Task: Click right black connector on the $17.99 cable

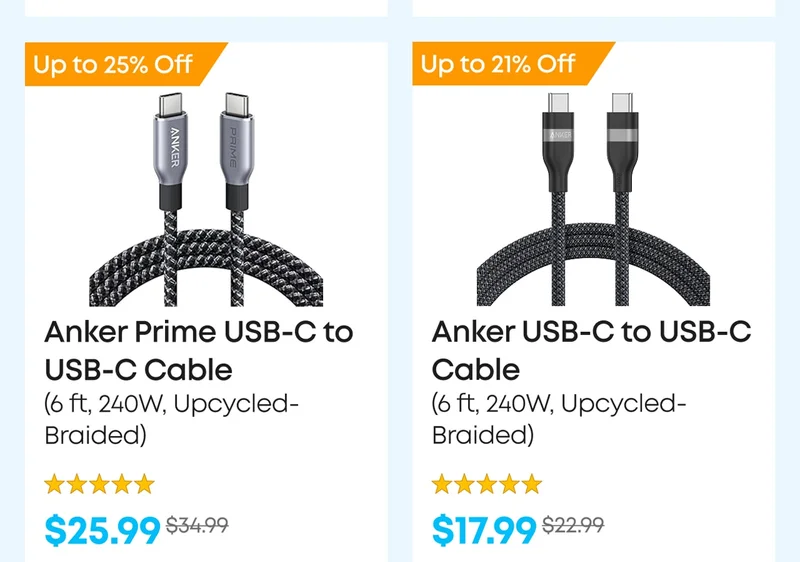Action: 623,130
